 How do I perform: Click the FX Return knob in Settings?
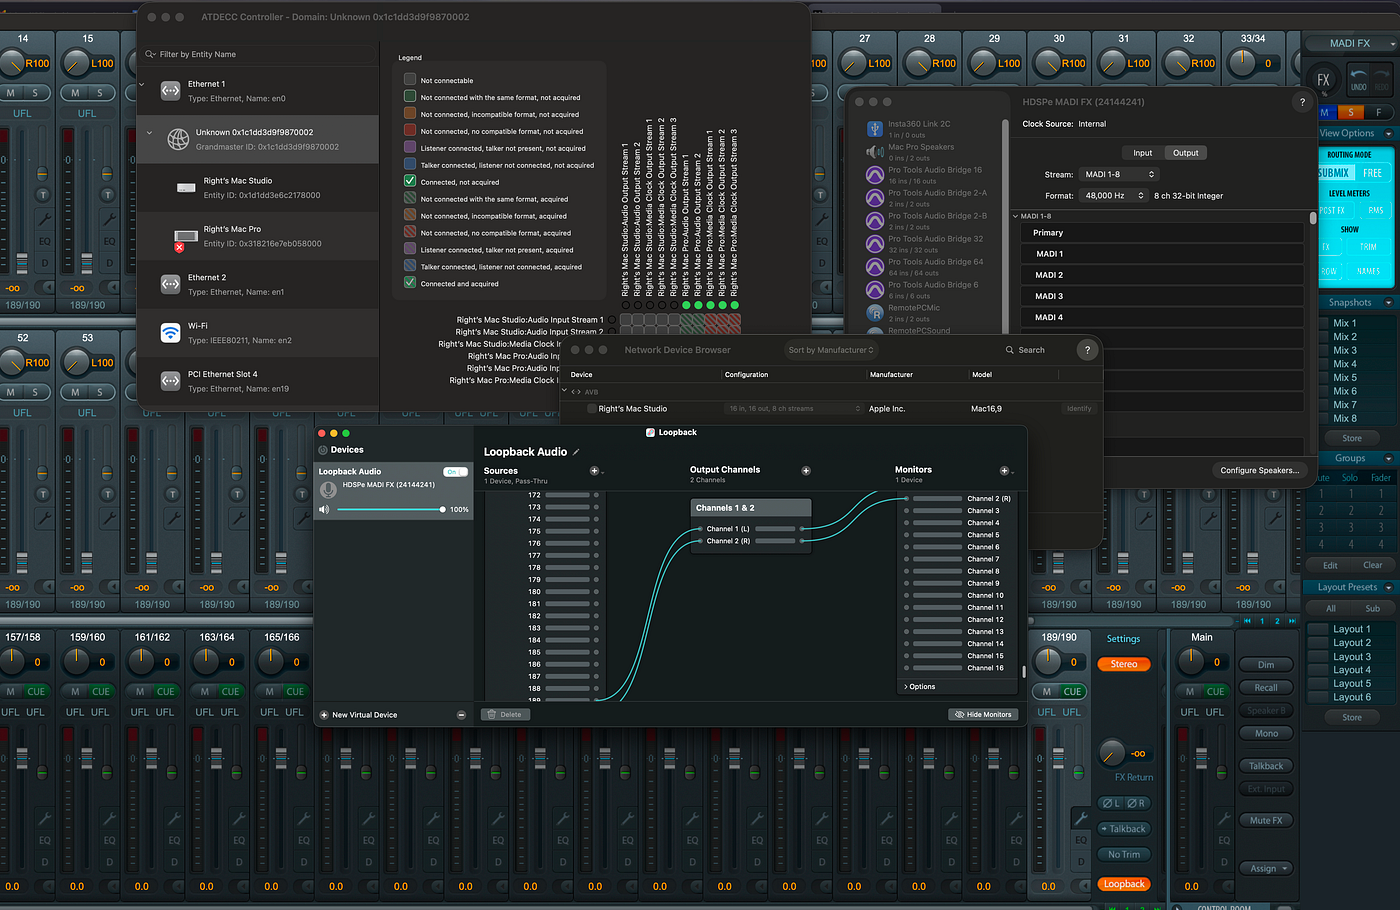pos(1112,751)
